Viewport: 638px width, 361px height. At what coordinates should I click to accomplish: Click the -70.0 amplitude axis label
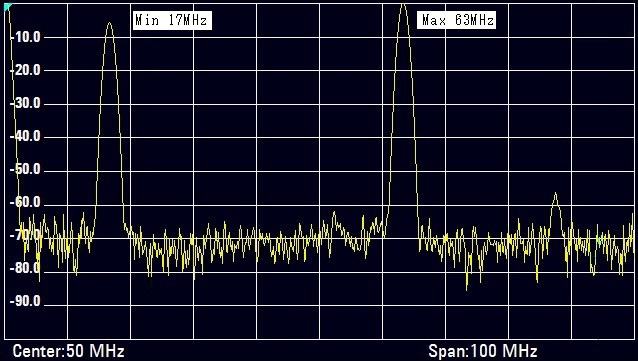point(25,235)
